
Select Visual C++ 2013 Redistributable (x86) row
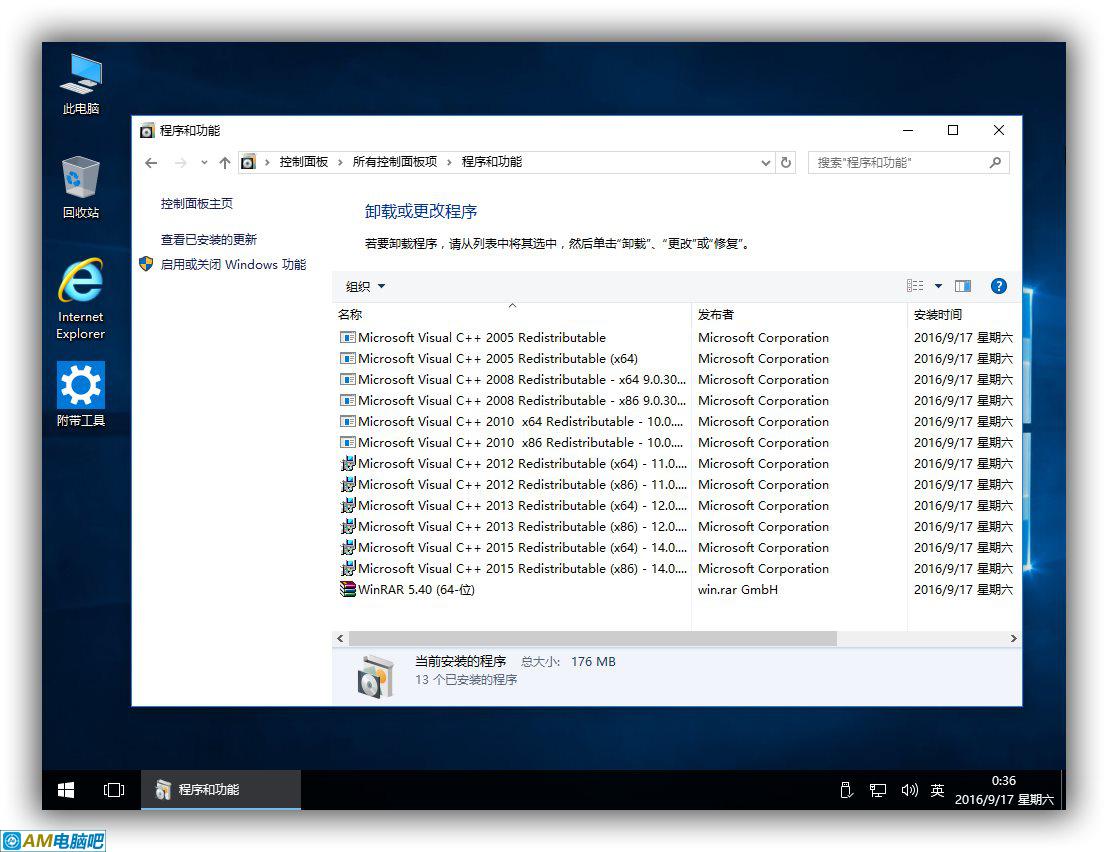point(676,526)
